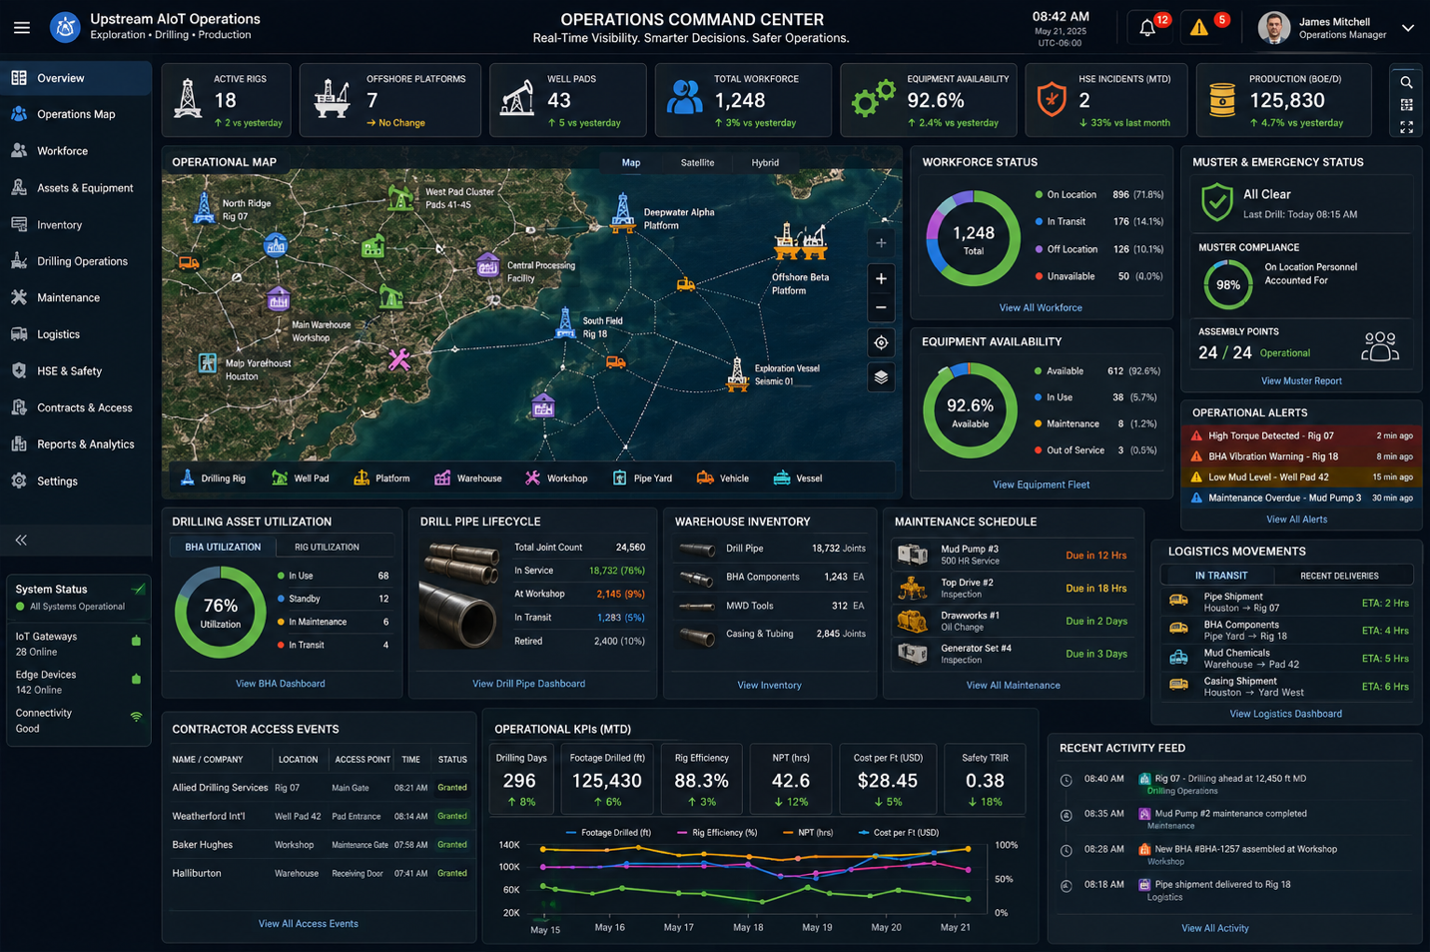Click Workforce Status donut chart
Screen dimensions: 1430x952
tap(973, 238)
